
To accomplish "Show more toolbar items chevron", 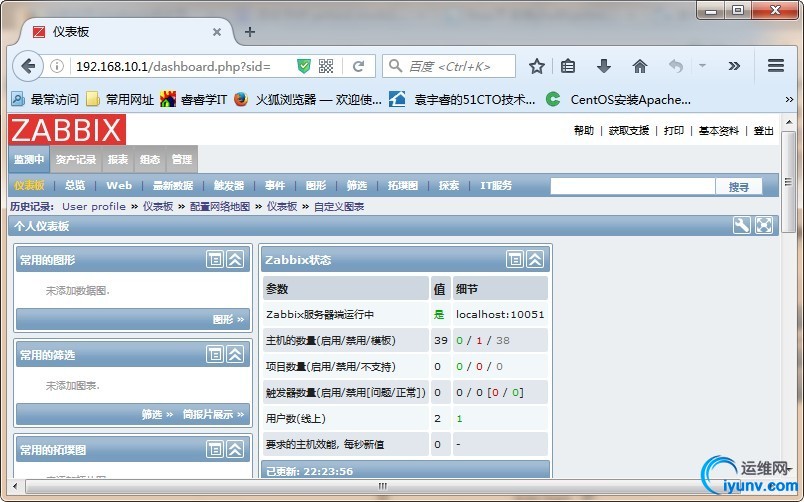I will (x=734, y=66).
